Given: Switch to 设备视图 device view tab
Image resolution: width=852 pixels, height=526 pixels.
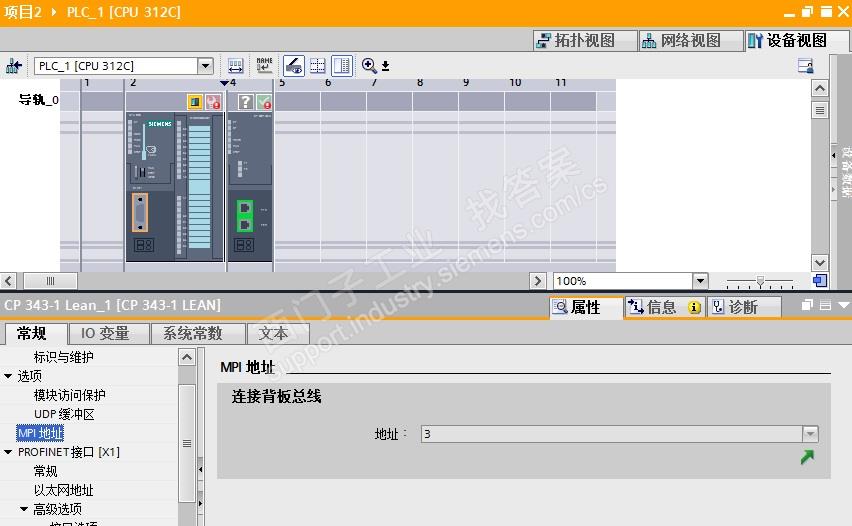Looking at the screenshot, I should [x=797, y=40].
